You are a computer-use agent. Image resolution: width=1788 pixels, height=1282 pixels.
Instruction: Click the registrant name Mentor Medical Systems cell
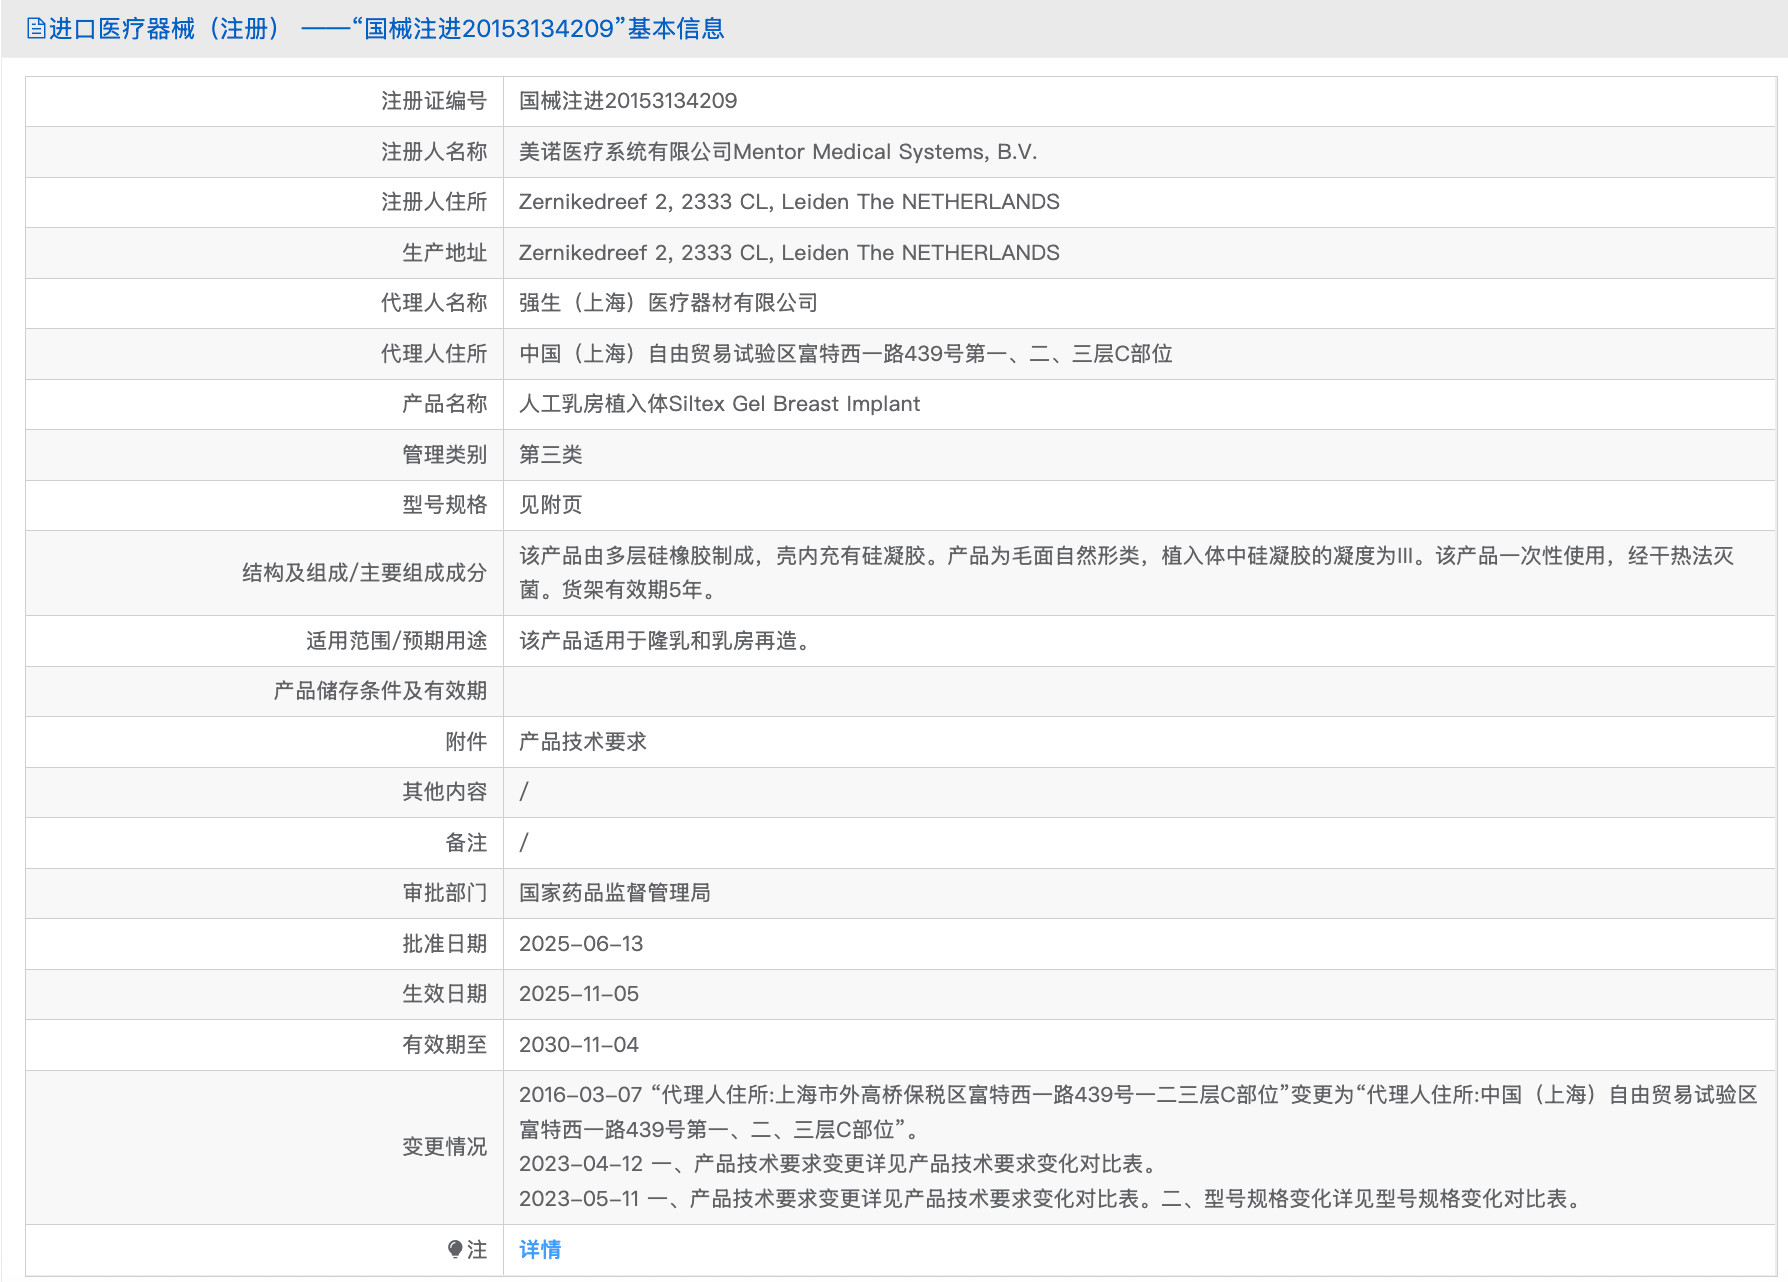[777, 152]
